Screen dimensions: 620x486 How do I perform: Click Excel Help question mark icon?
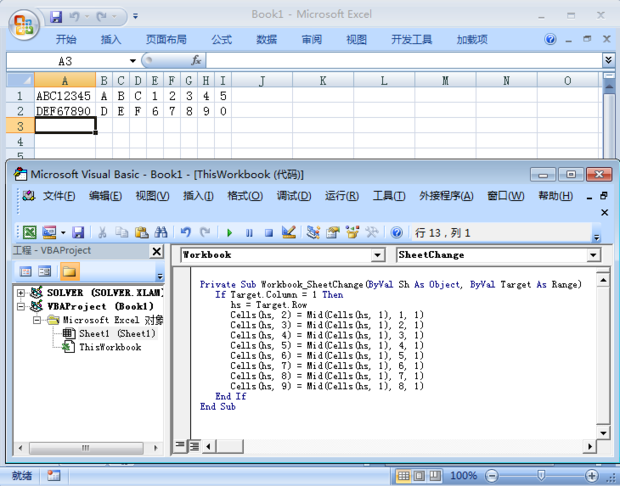[550, 39]
